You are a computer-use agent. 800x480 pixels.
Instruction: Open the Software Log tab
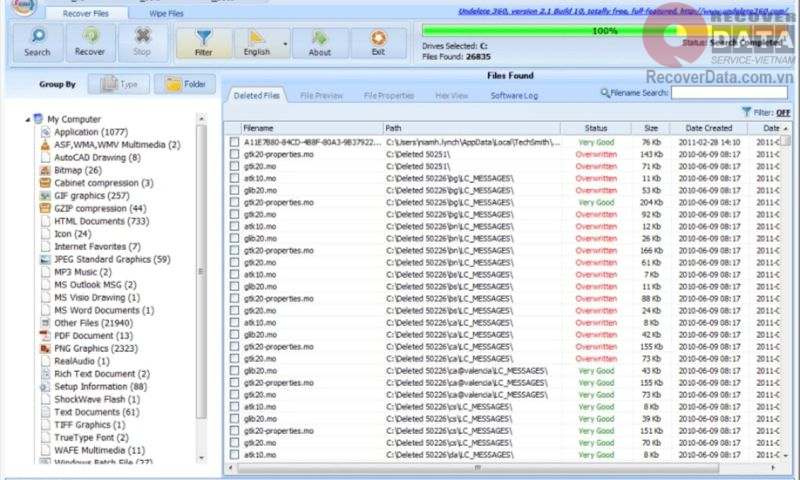coord(514,96)
